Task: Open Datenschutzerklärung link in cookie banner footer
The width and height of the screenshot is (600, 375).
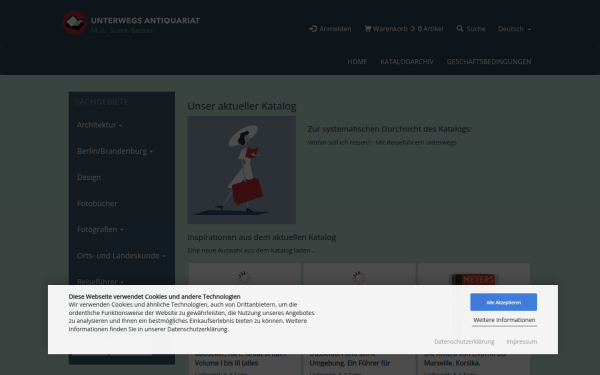Action: point(464,341)
